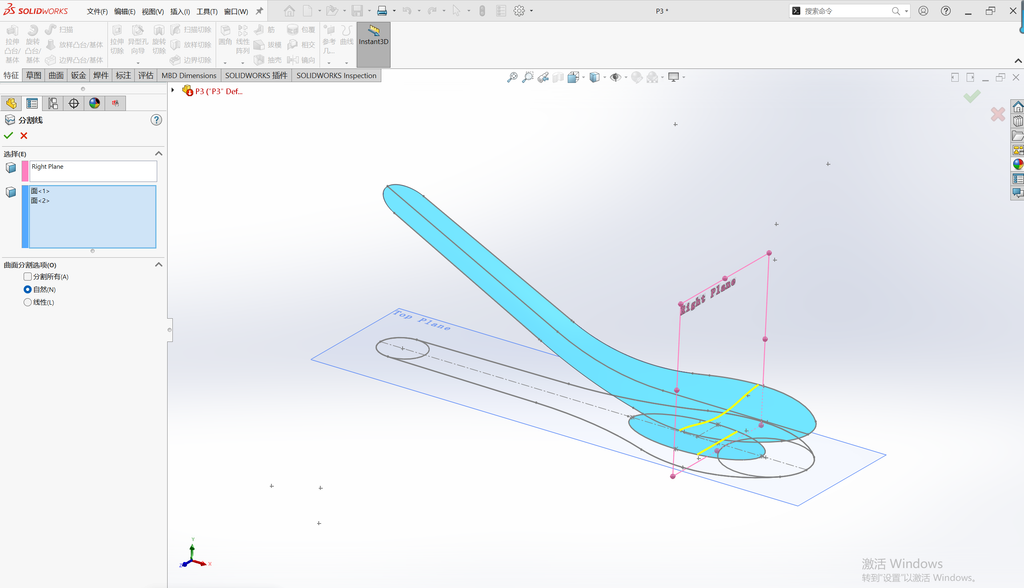The width and height of the screenshot is (1024, 588).
Task: Open the ConfigurationManager tab icon
Action: click(53, 103)
